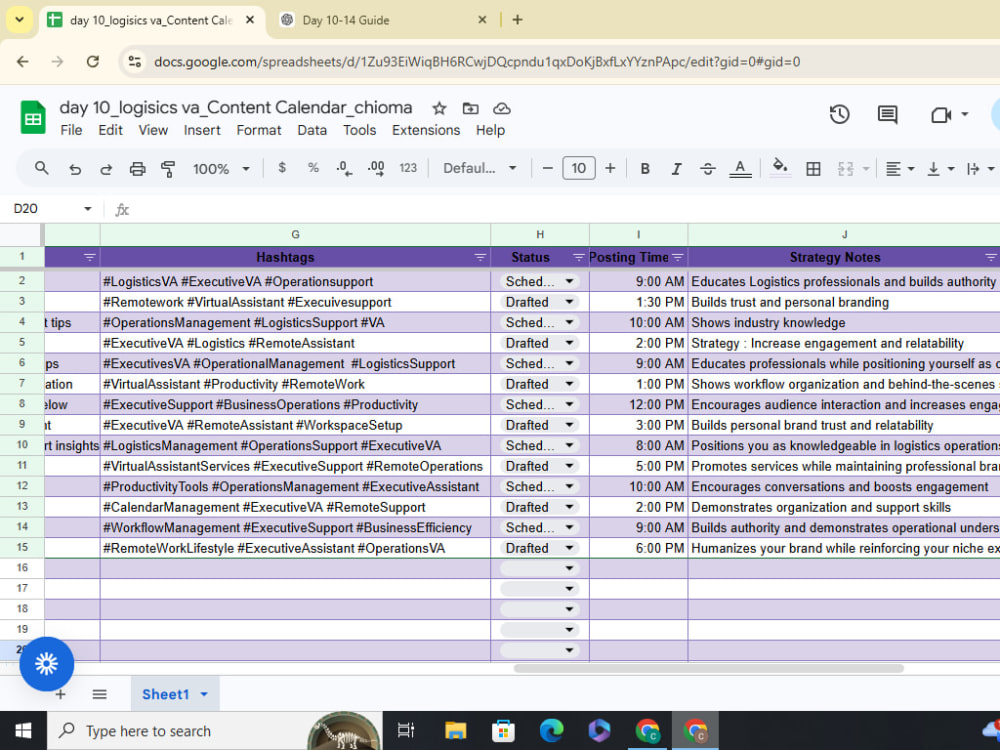Reload the current page
This screenshot has width=1000, height=750.
(x=92, y=61)
